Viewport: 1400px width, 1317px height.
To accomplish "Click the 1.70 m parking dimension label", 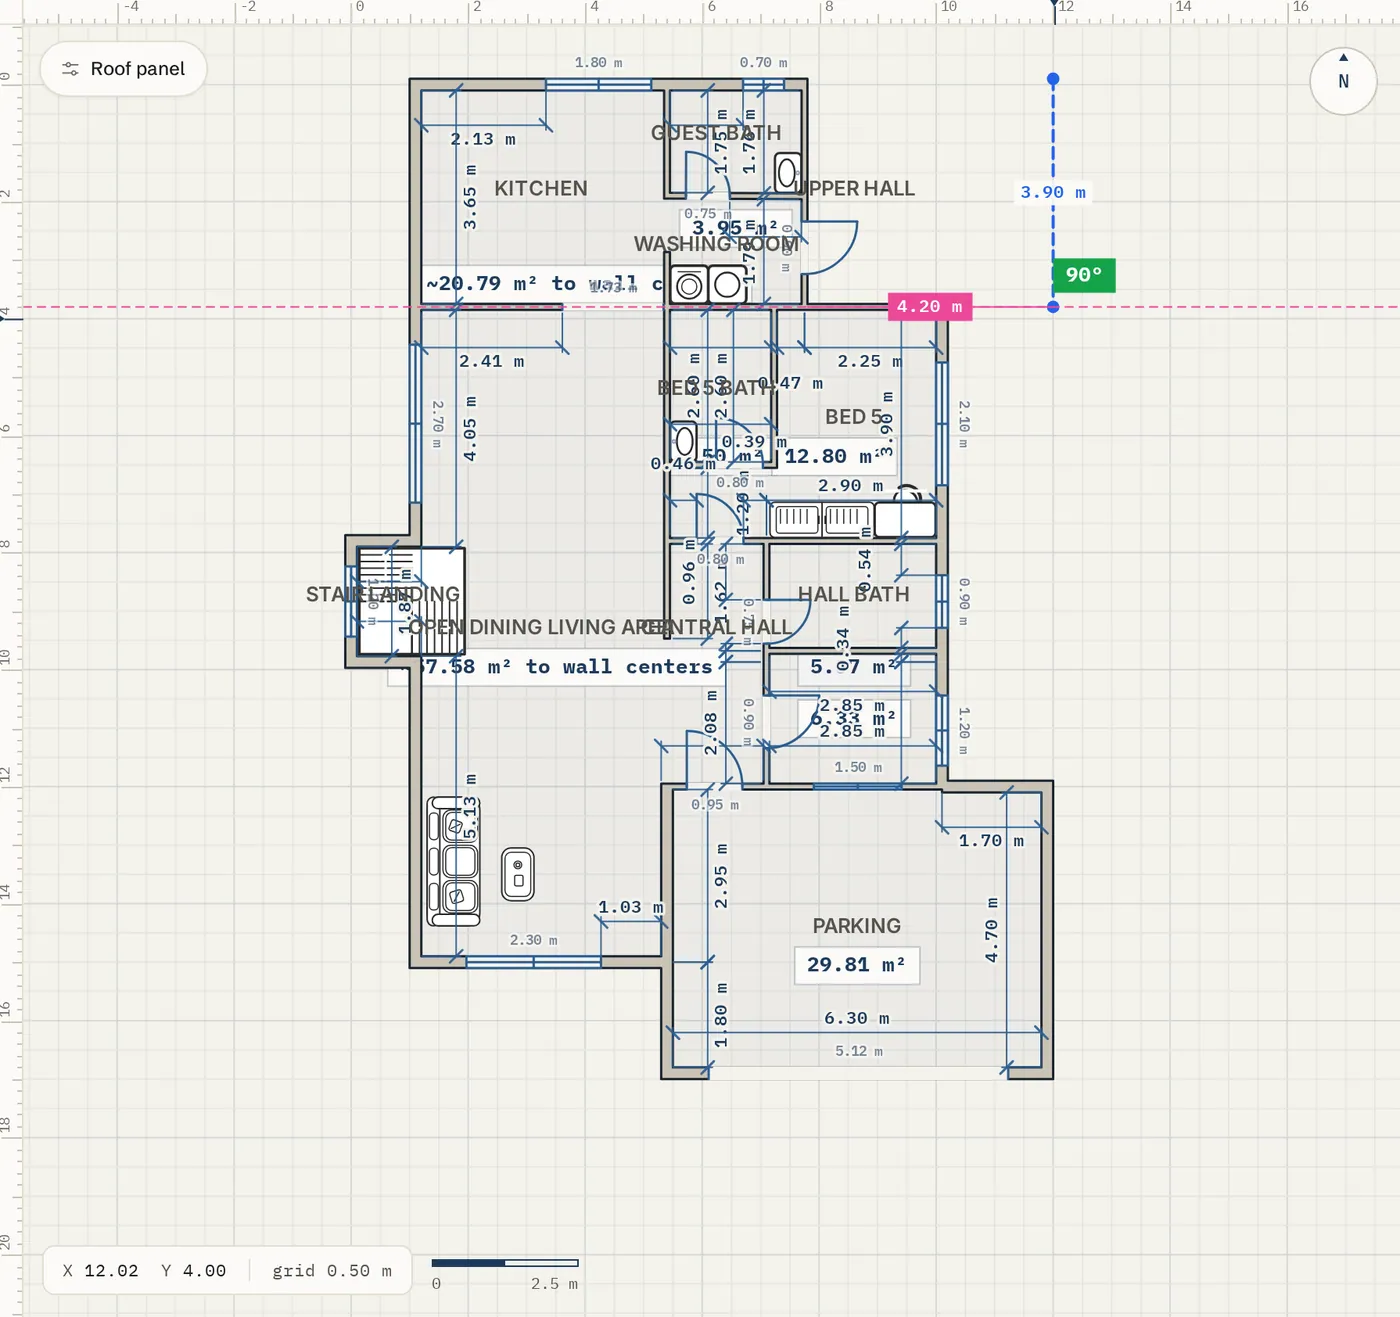I will (x=991, y=841).
